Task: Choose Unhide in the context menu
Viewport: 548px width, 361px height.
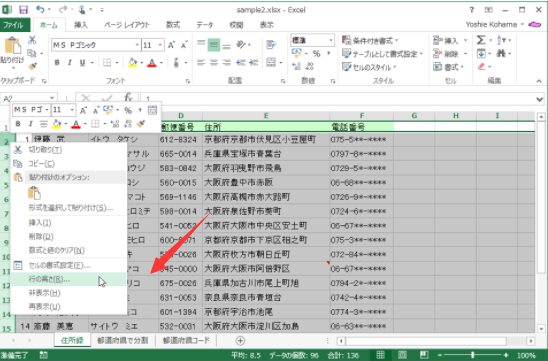Action: [69, 307]
